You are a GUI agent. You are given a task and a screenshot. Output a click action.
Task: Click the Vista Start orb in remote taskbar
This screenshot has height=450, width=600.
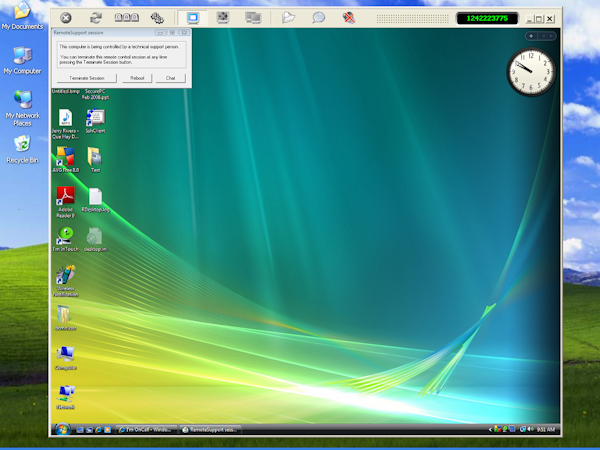pyautogui.click(x=62, y=429)
